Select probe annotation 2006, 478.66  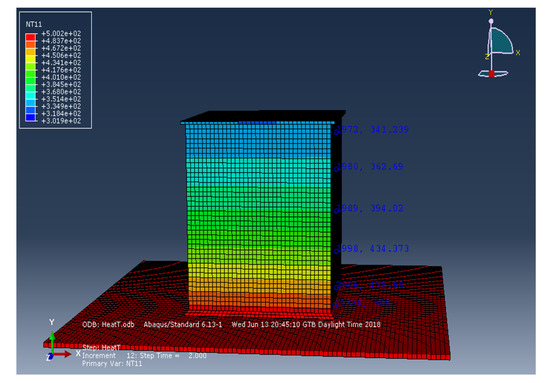click(371, 284)
